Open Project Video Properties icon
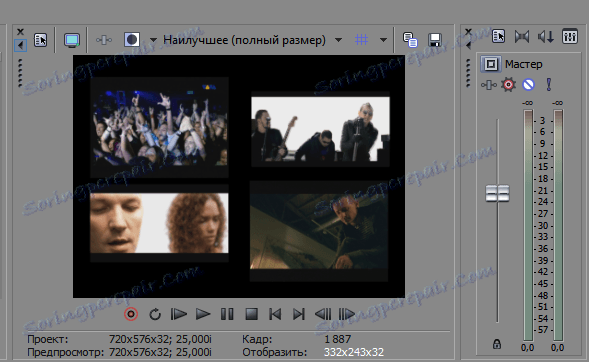 41,40
